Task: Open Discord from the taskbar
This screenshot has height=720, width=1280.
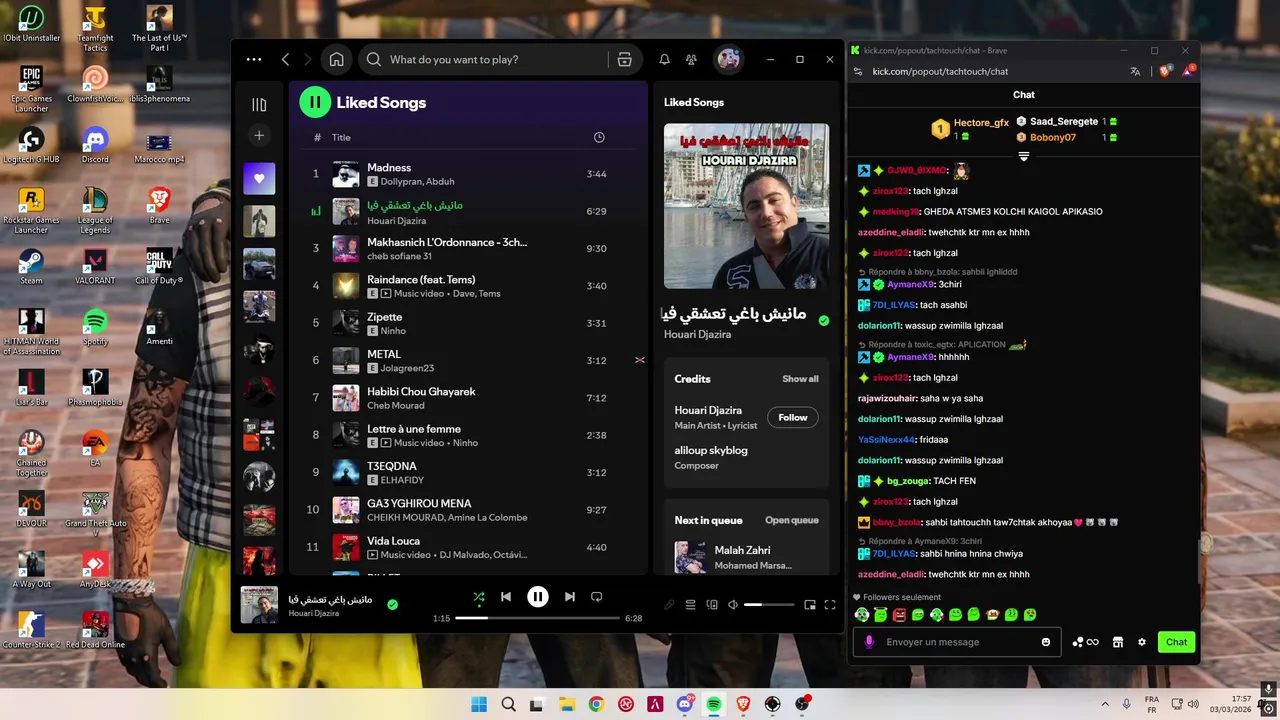Action: [685, 705]
